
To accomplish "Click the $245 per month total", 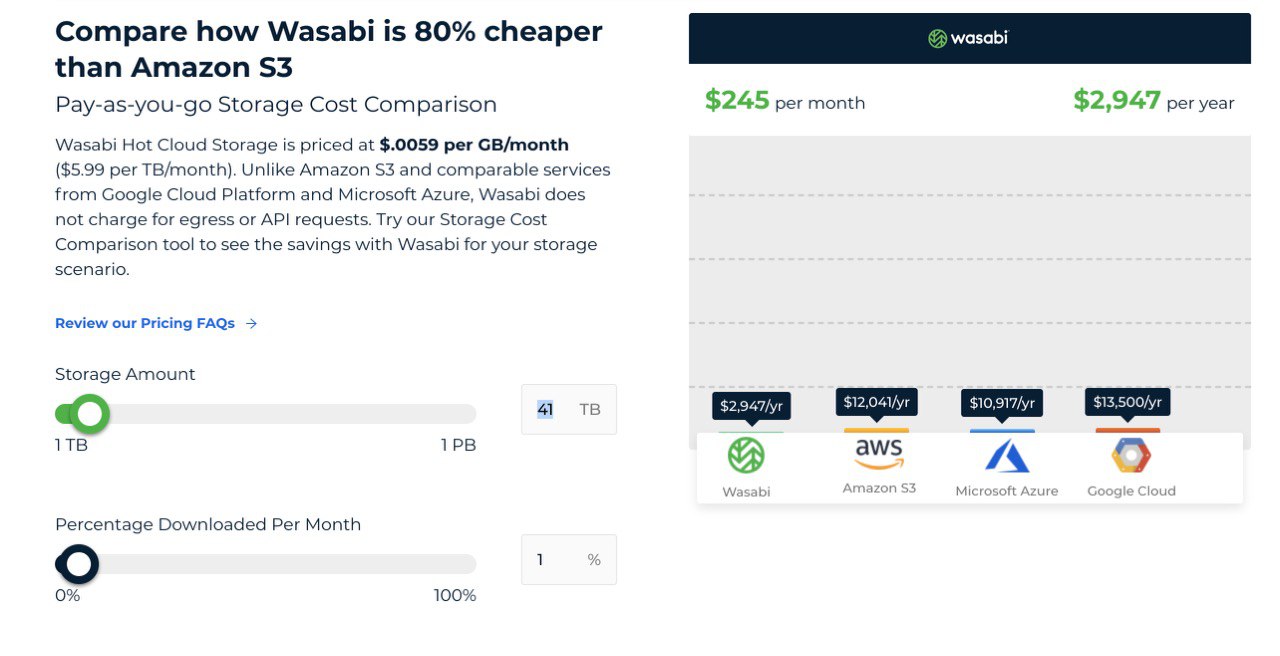I will tap(785, 101).
